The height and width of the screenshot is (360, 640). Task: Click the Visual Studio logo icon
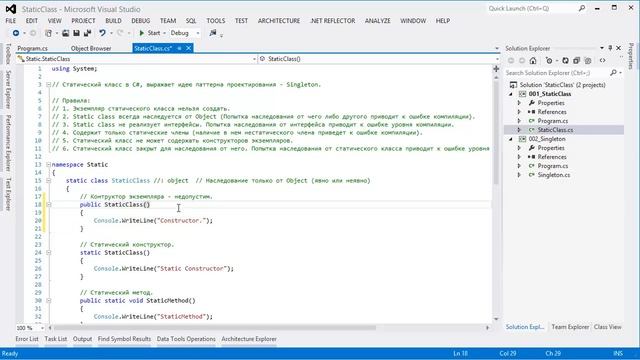(11, 9)
